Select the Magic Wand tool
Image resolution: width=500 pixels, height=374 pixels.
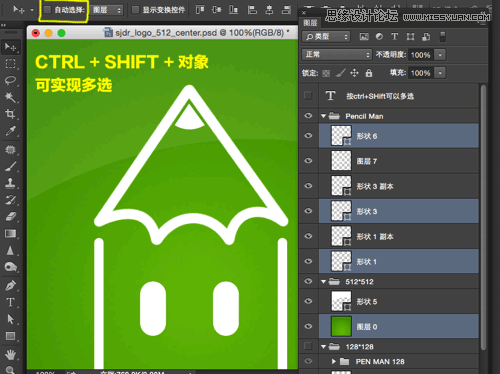10,97
